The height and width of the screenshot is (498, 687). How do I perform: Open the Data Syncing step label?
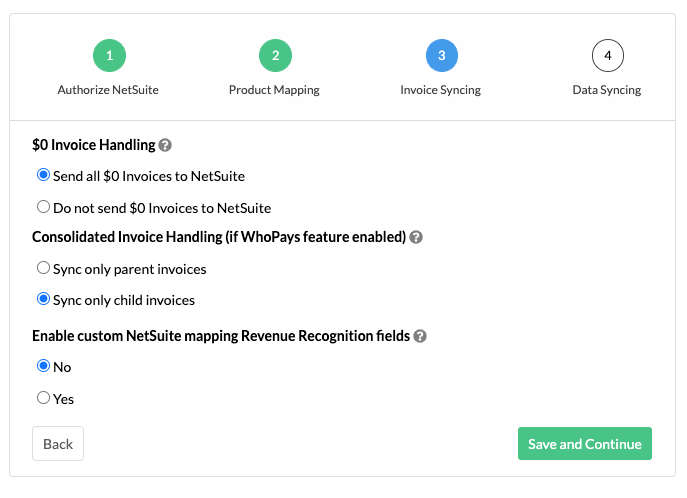607,90
